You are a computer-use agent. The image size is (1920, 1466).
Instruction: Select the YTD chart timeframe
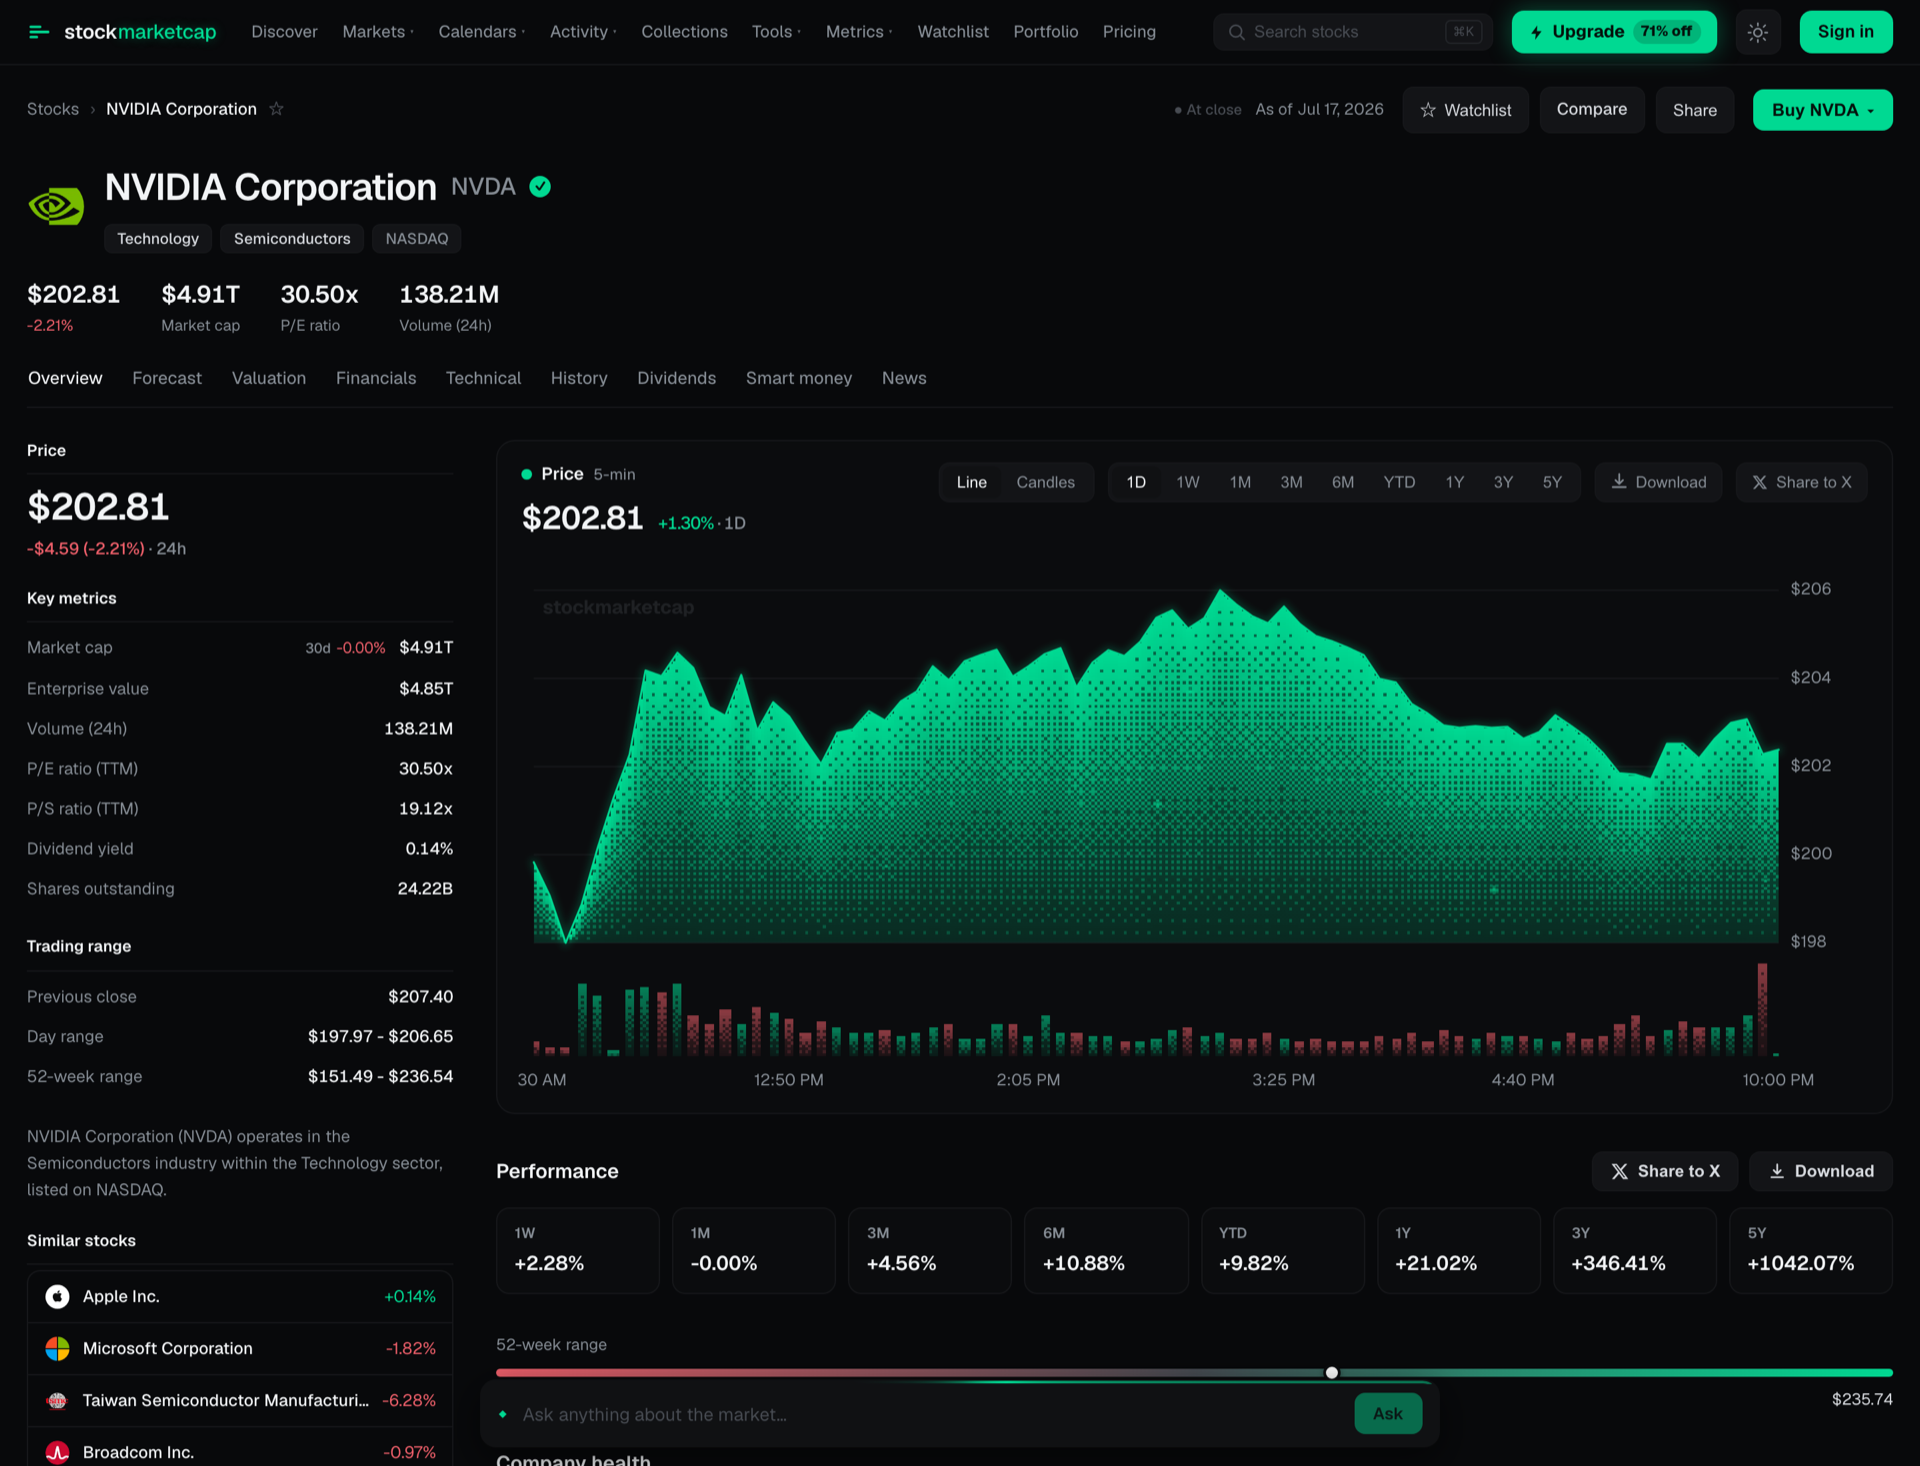(1399, 482)
